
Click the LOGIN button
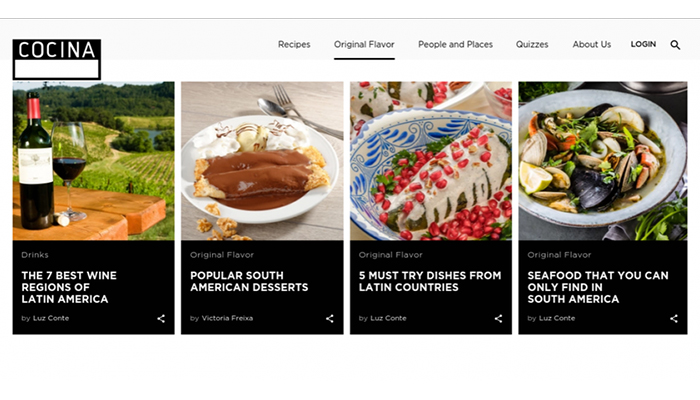[x=643, y=45]
